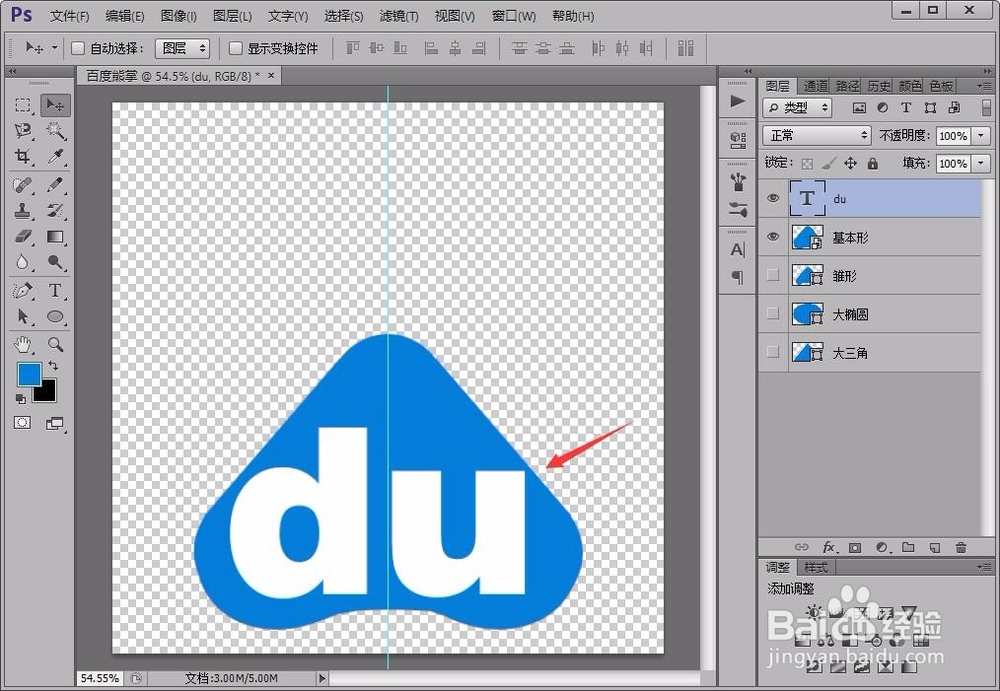Select the Healing Brush tool

pos(23,185)
